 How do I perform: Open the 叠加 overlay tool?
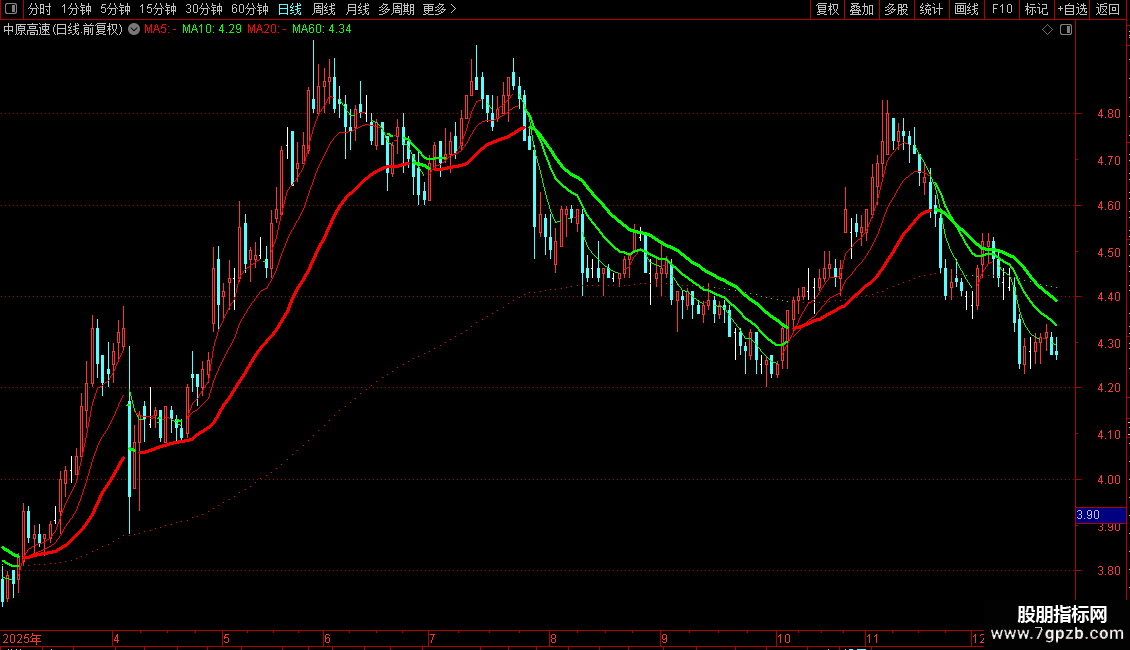click(861, 9)
